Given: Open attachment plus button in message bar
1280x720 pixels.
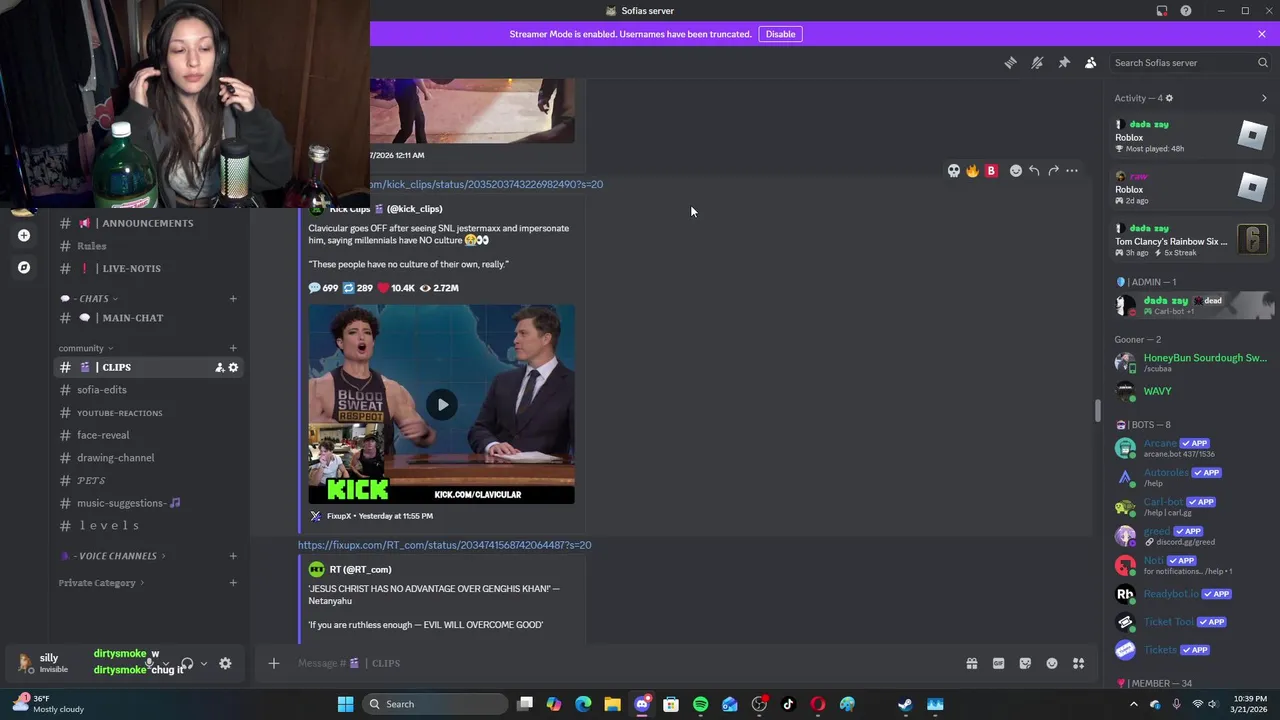Looking at the screenshot, I should [273, 663].
